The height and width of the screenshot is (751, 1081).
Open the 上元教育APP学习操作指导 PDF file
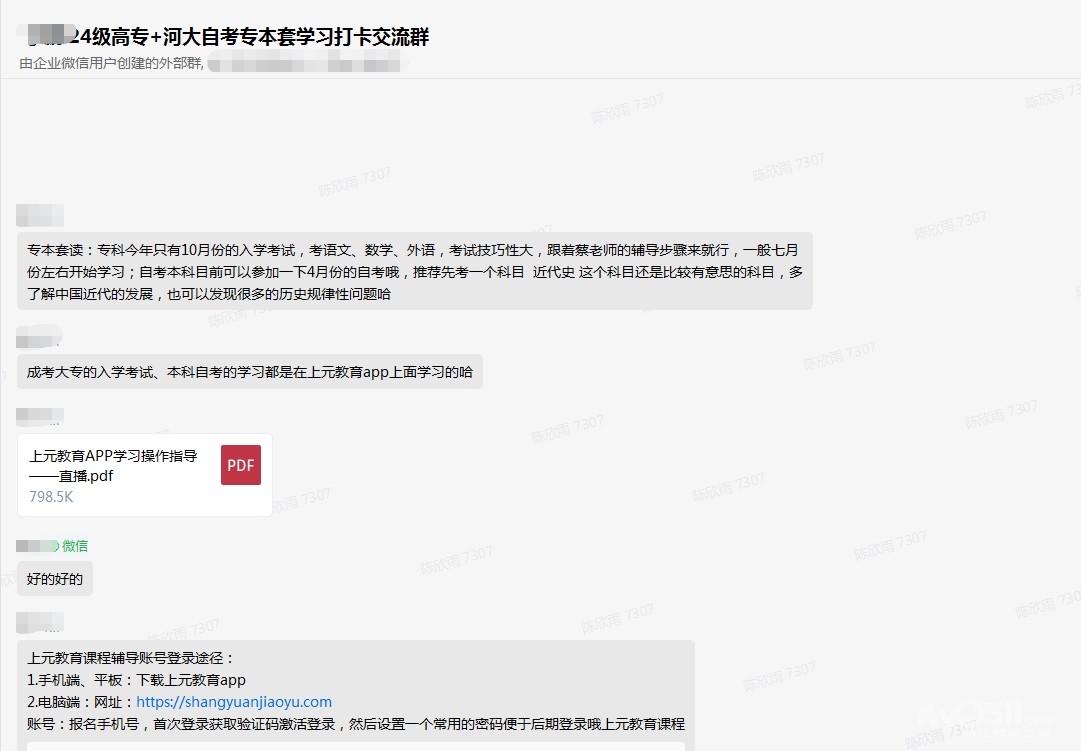(x=113, y=465)
